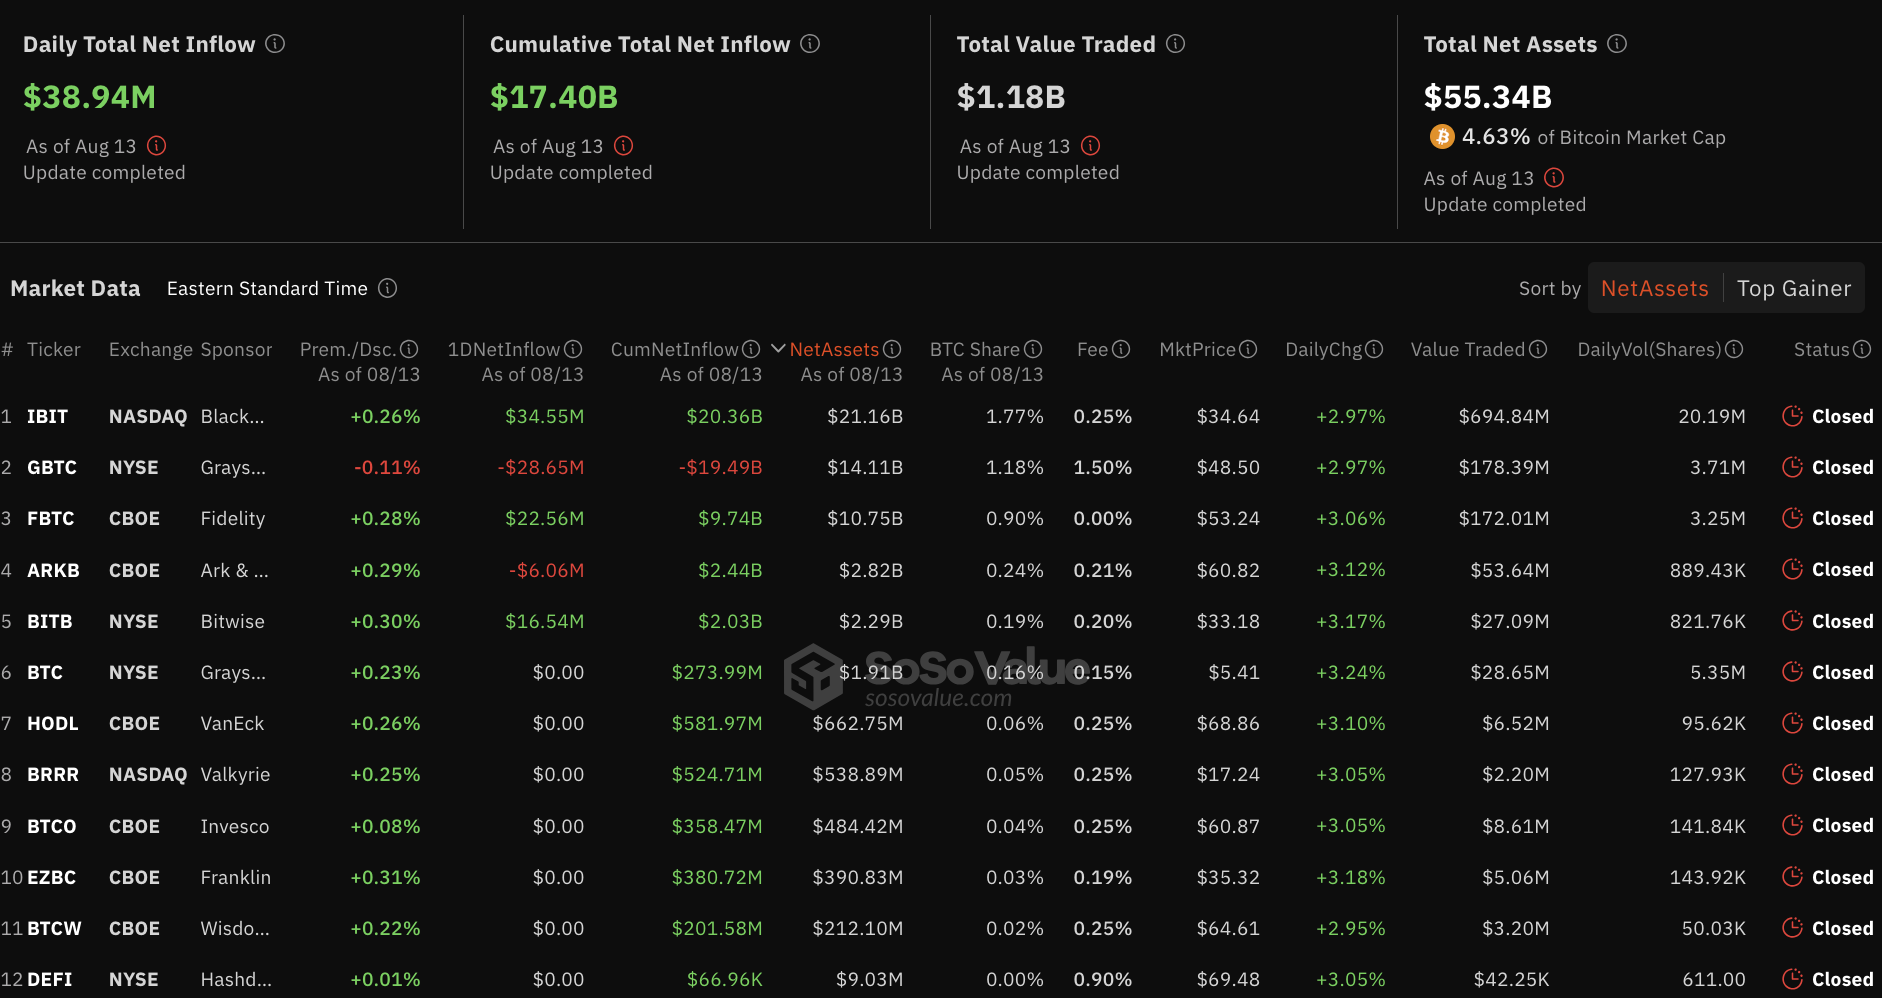This screenshot has height=998, width=1882.
Task: Click the $69.48 market price cell
Action: [1228, 979]
